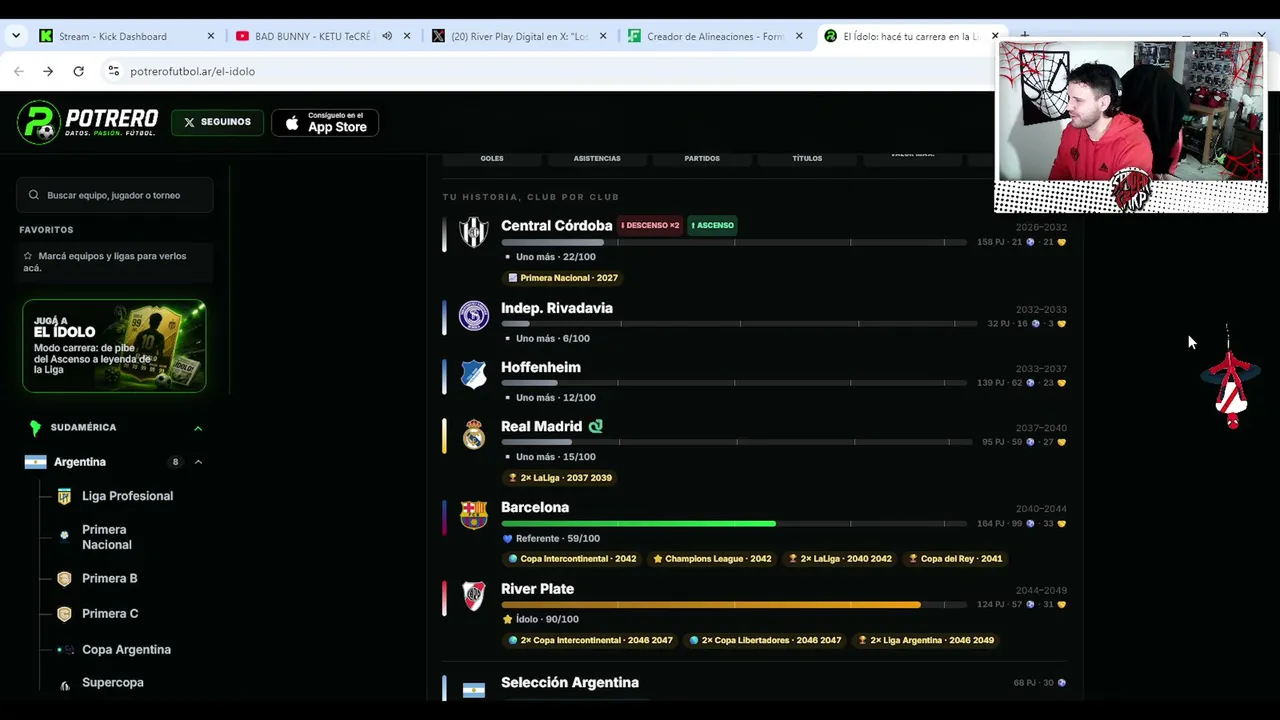The height and width of the screenshot is (720, 1280).
Task: Open Primera Nacional in the sidebar list
Action: point(107,537)
